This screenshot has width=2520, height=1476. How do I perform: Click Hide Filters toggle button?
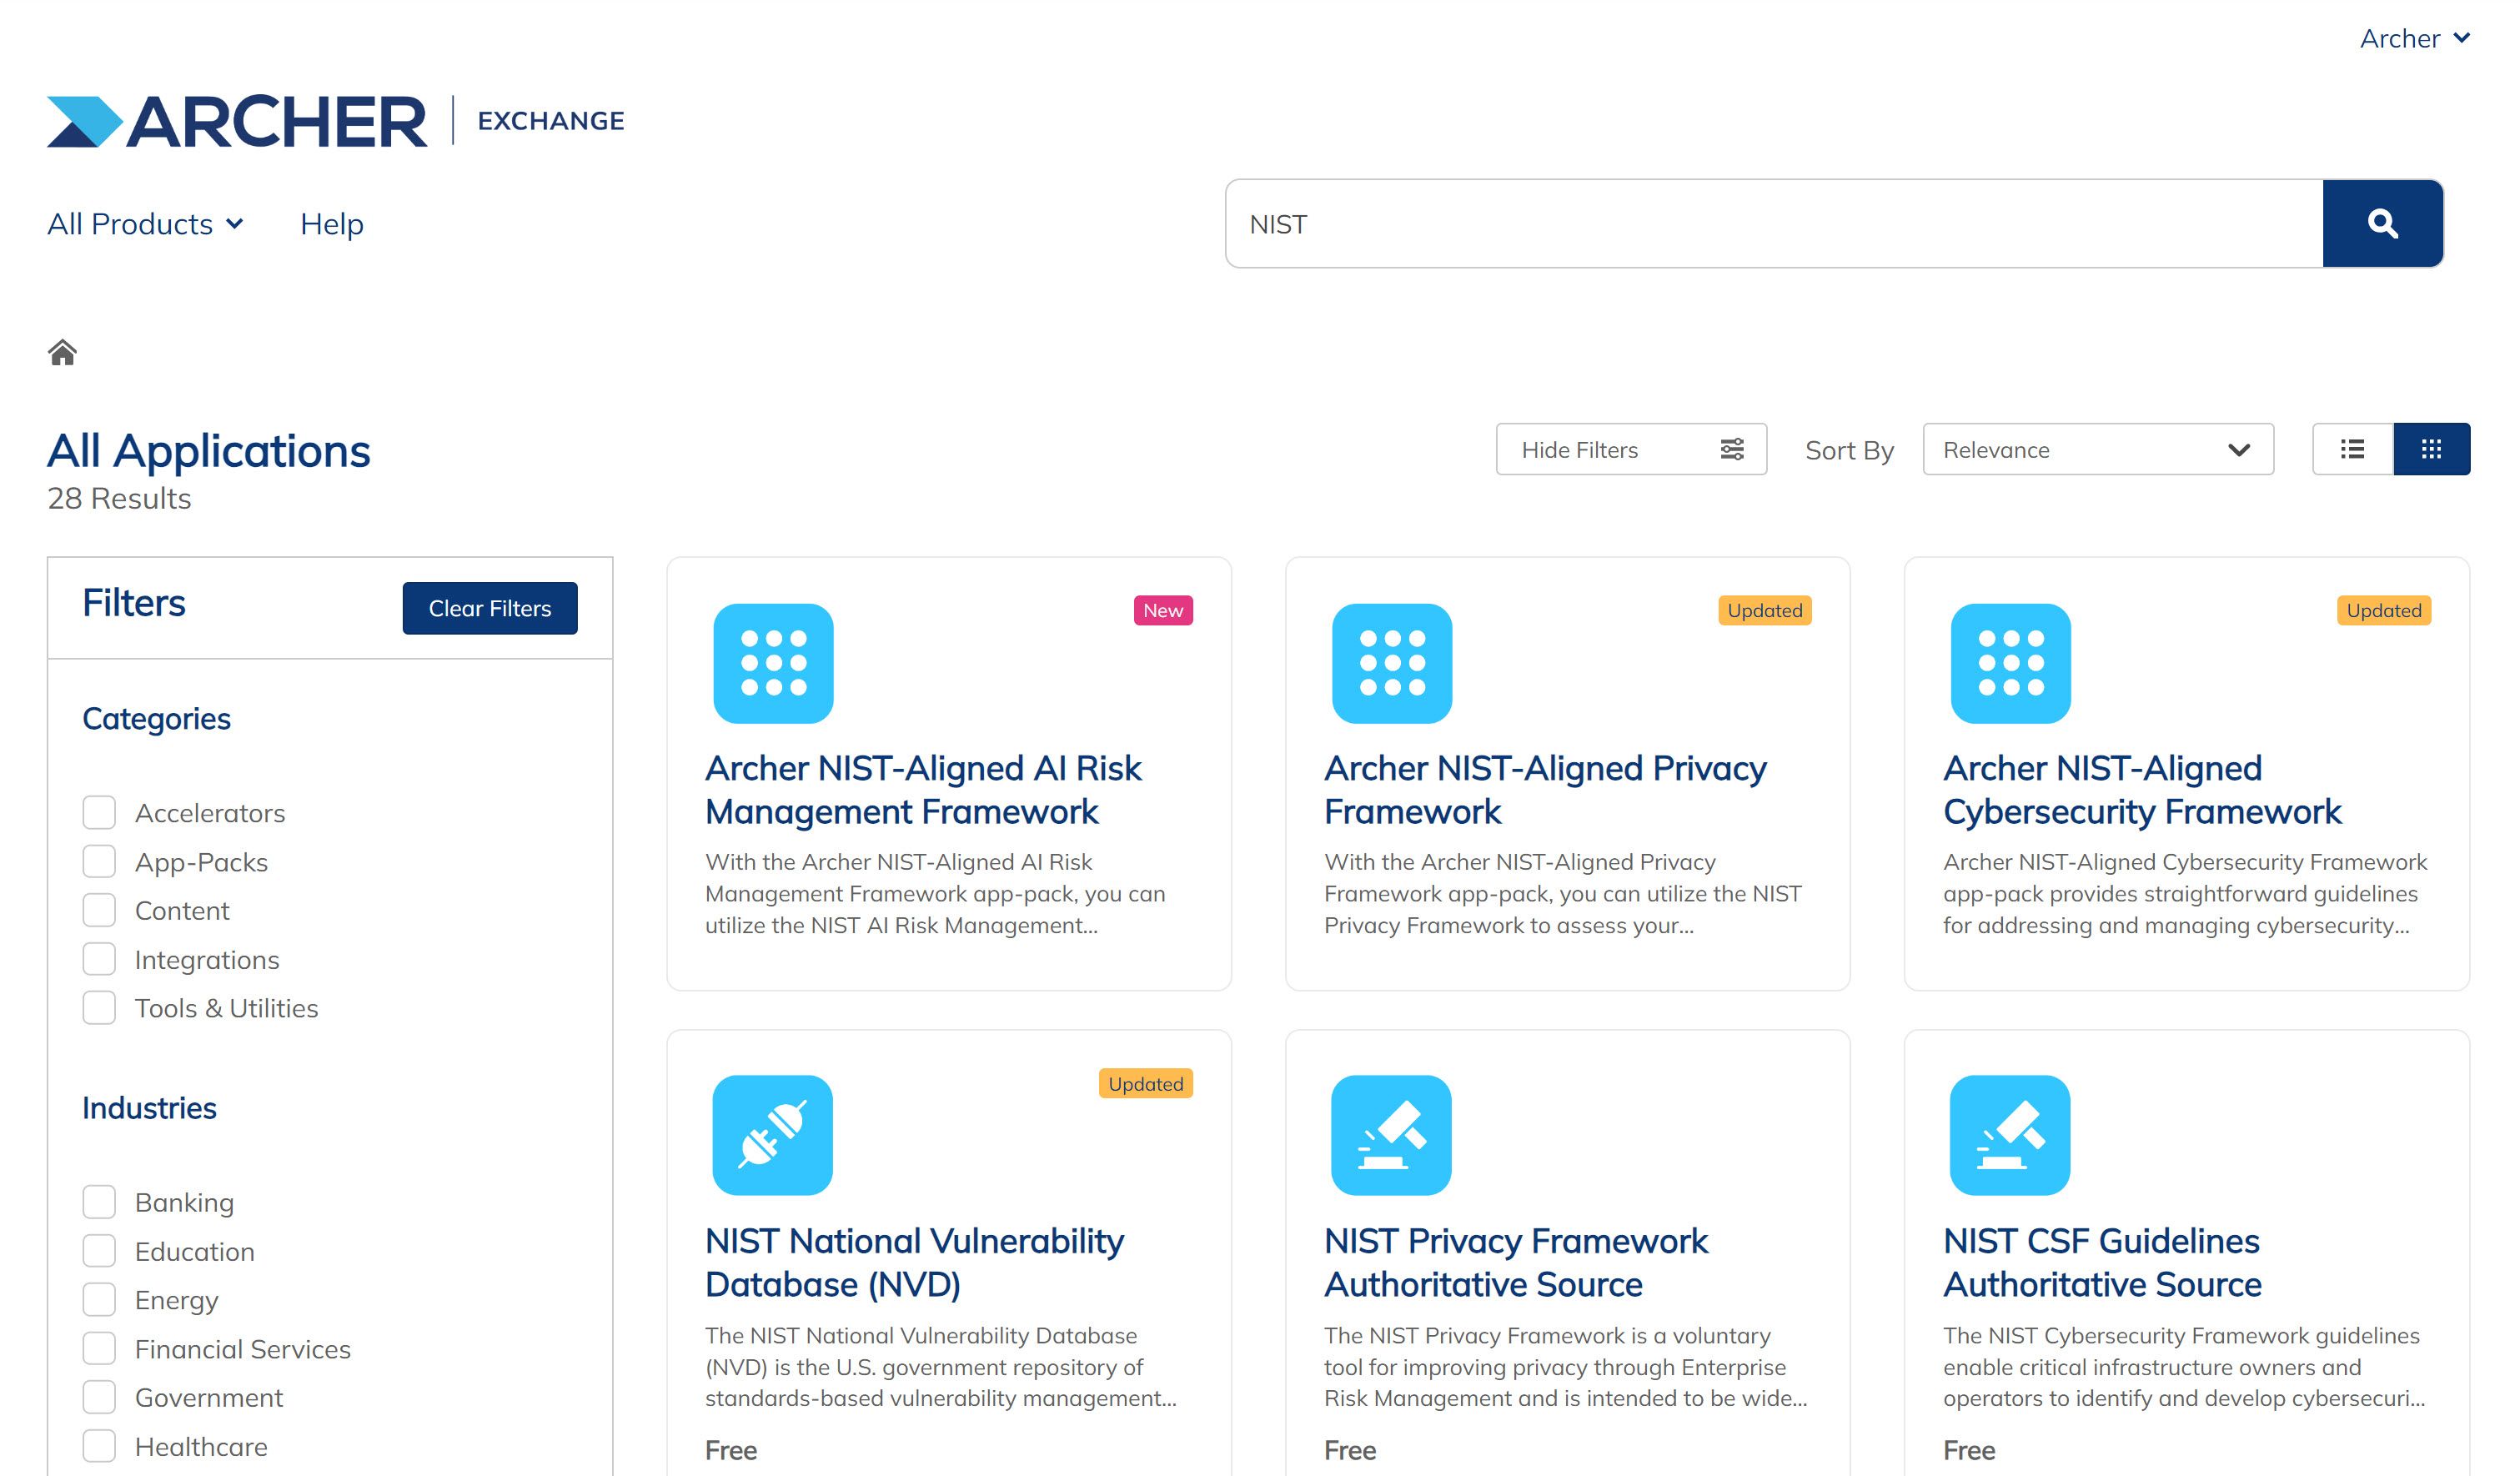click(x=1631, y=449)
